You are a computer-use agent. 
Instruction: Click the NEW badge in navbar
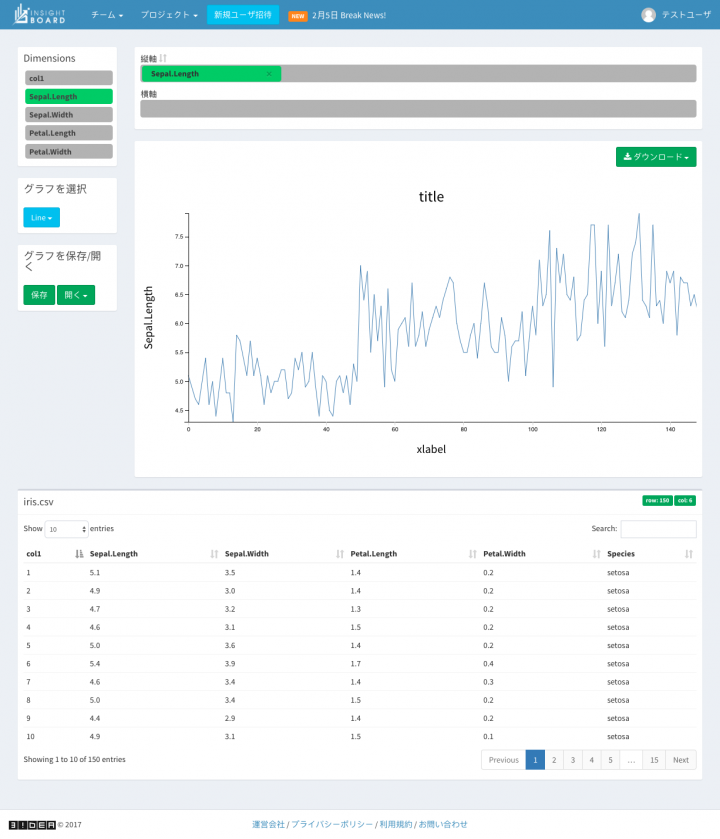point(297,16)
